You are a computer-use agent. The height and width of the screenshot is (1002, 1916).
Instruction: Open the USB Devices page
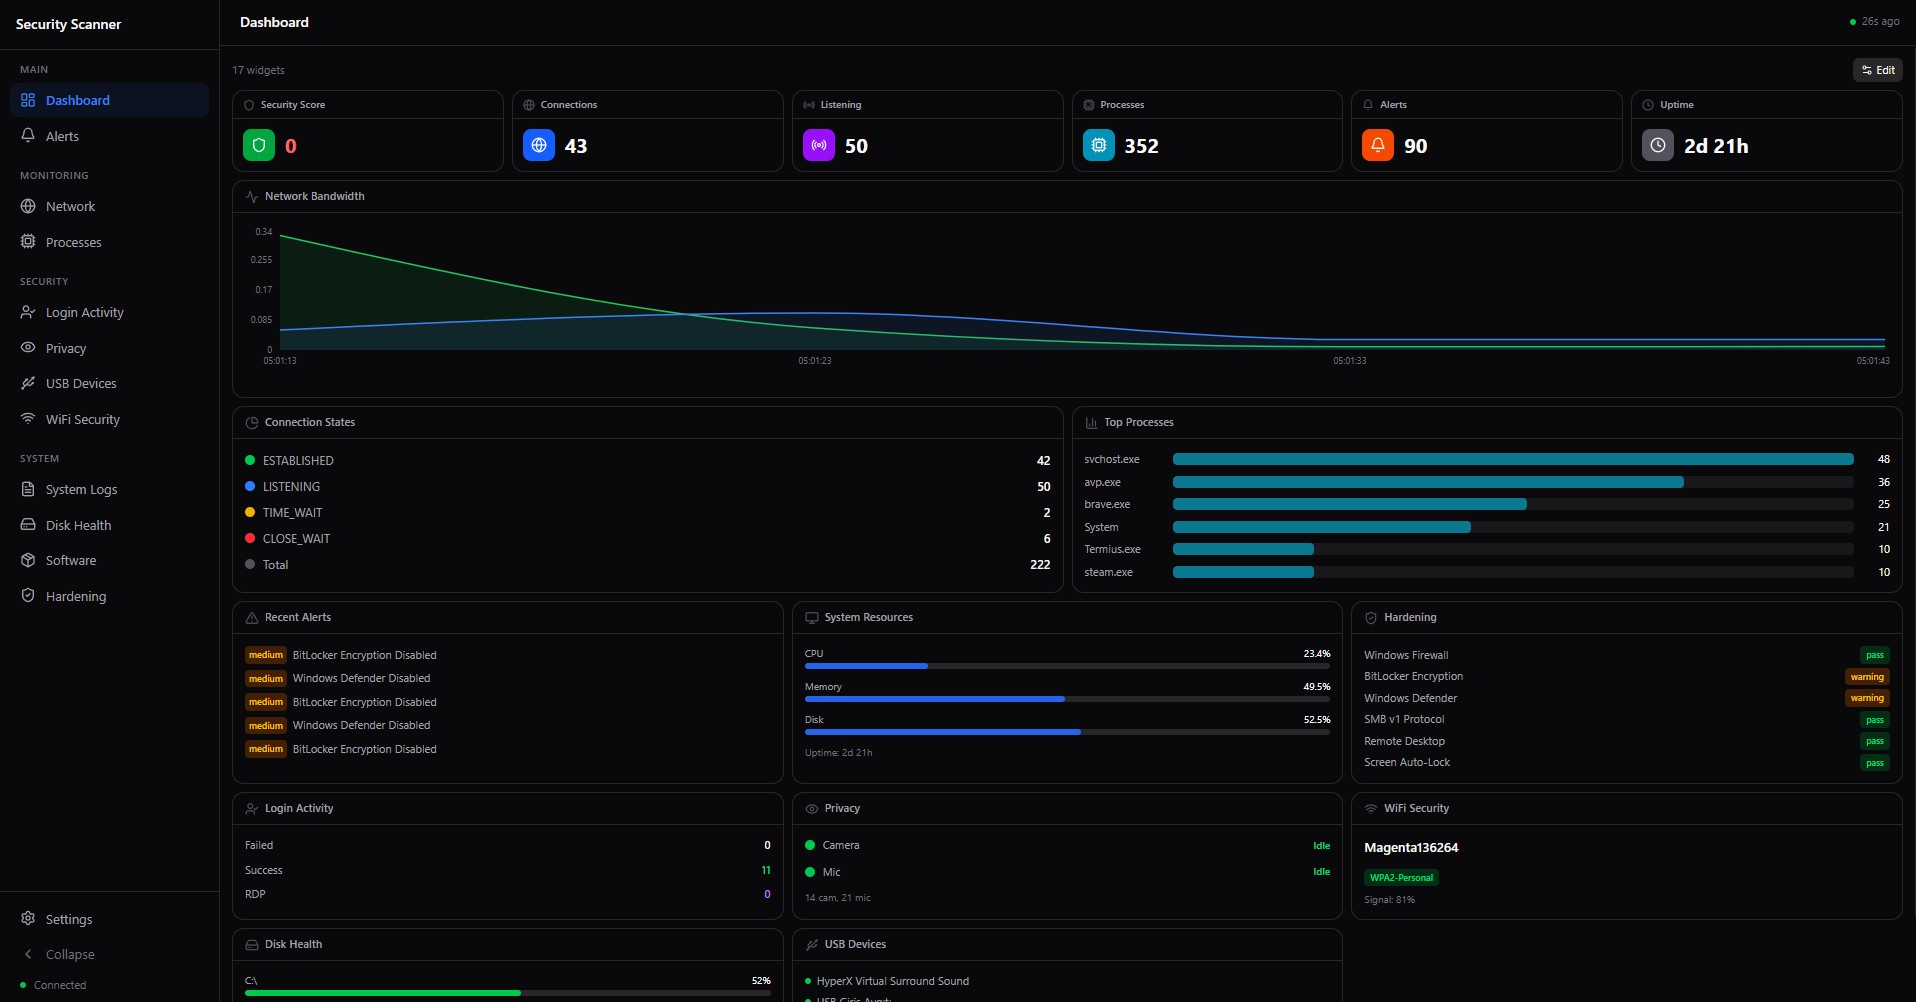80,384
